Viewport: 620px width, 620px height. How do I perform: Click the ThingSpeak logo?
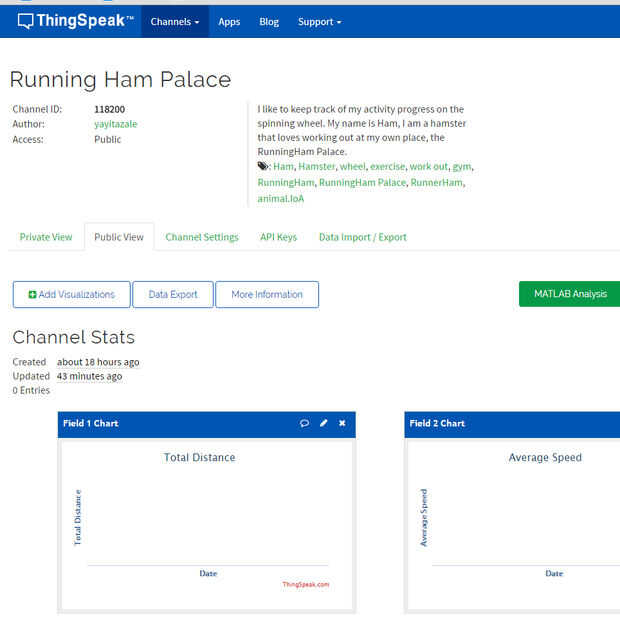click(x=76, y=21)
